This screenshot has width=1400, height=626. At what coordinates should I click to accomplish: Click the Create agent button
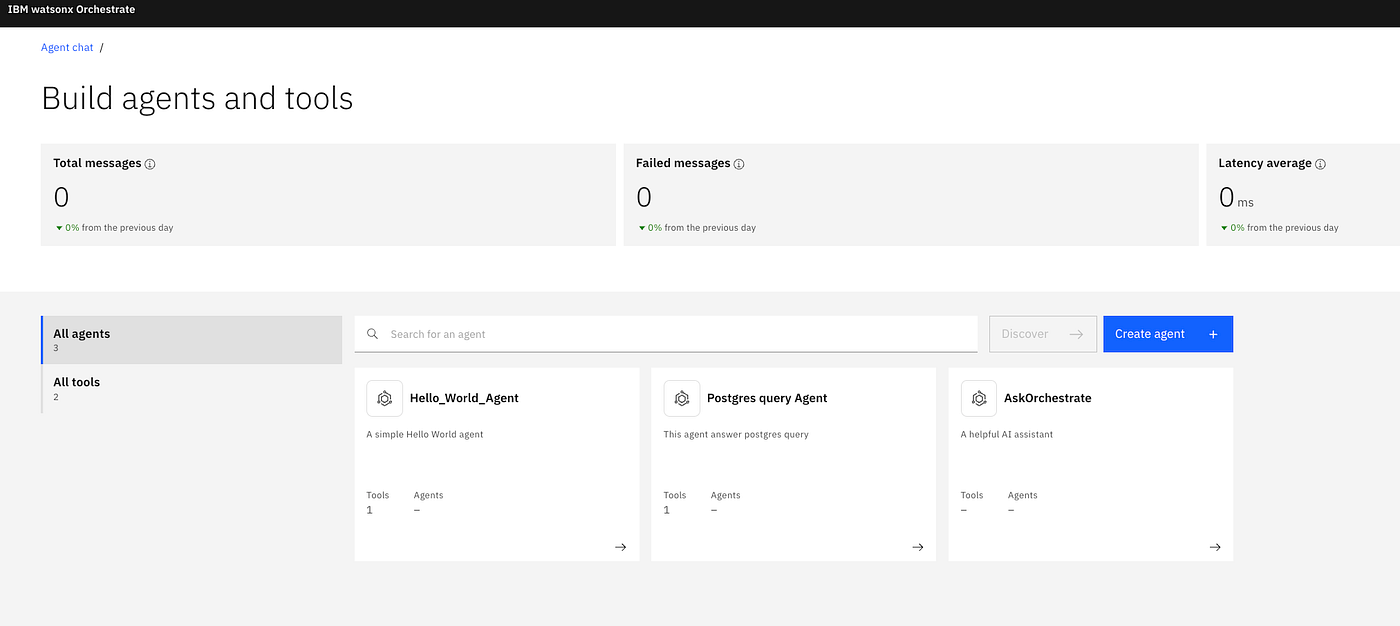click(x=1168, y=334)
